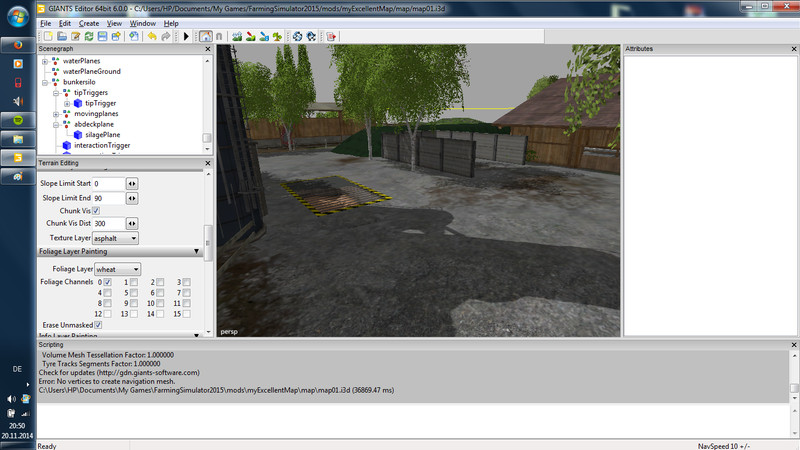800x450 pixels.
Task: Toggle the Erase Unmasked checkbox
Action: tap(98, 325)
